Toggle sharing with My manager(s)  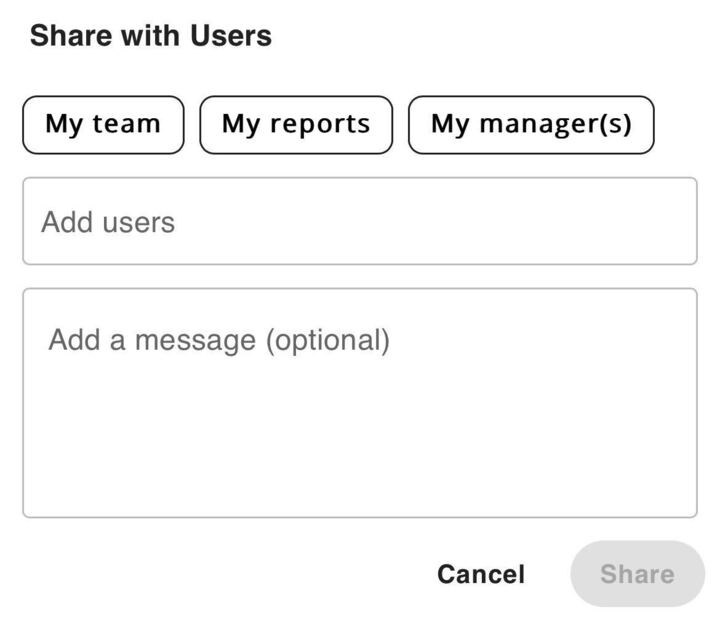click(531, 125)
